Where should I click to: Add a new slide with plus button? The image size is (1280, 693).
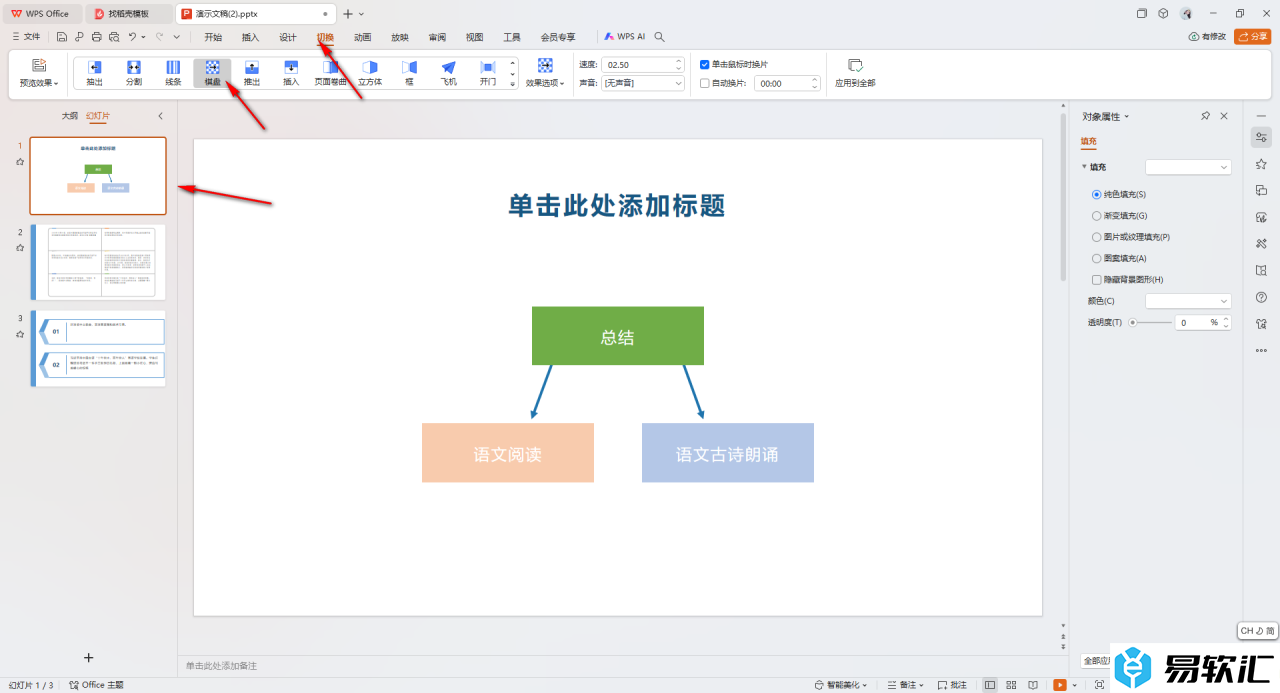click(88, 657)
